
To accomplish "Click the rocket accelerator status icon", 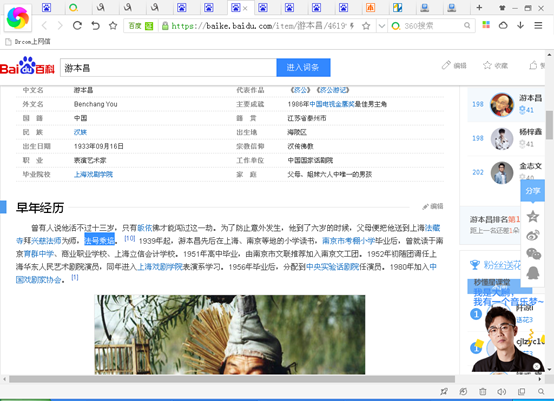I will click(x=444, y=391).
